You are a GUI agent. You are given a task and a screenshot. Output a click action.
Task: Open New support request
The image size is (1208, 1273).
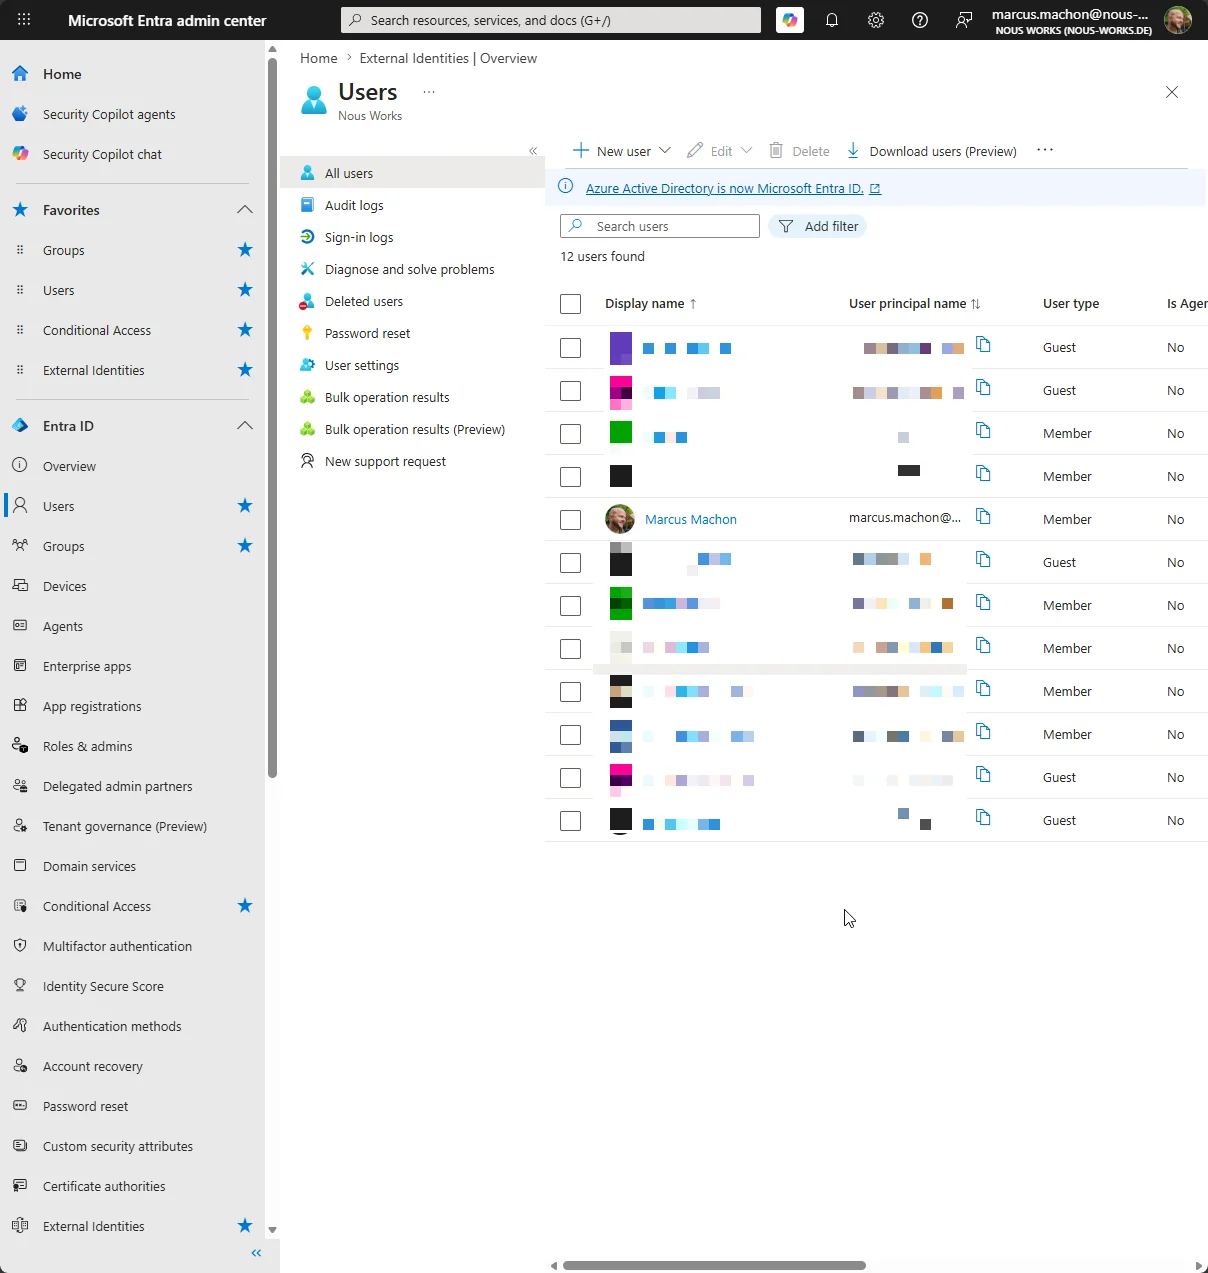(385, 461)
